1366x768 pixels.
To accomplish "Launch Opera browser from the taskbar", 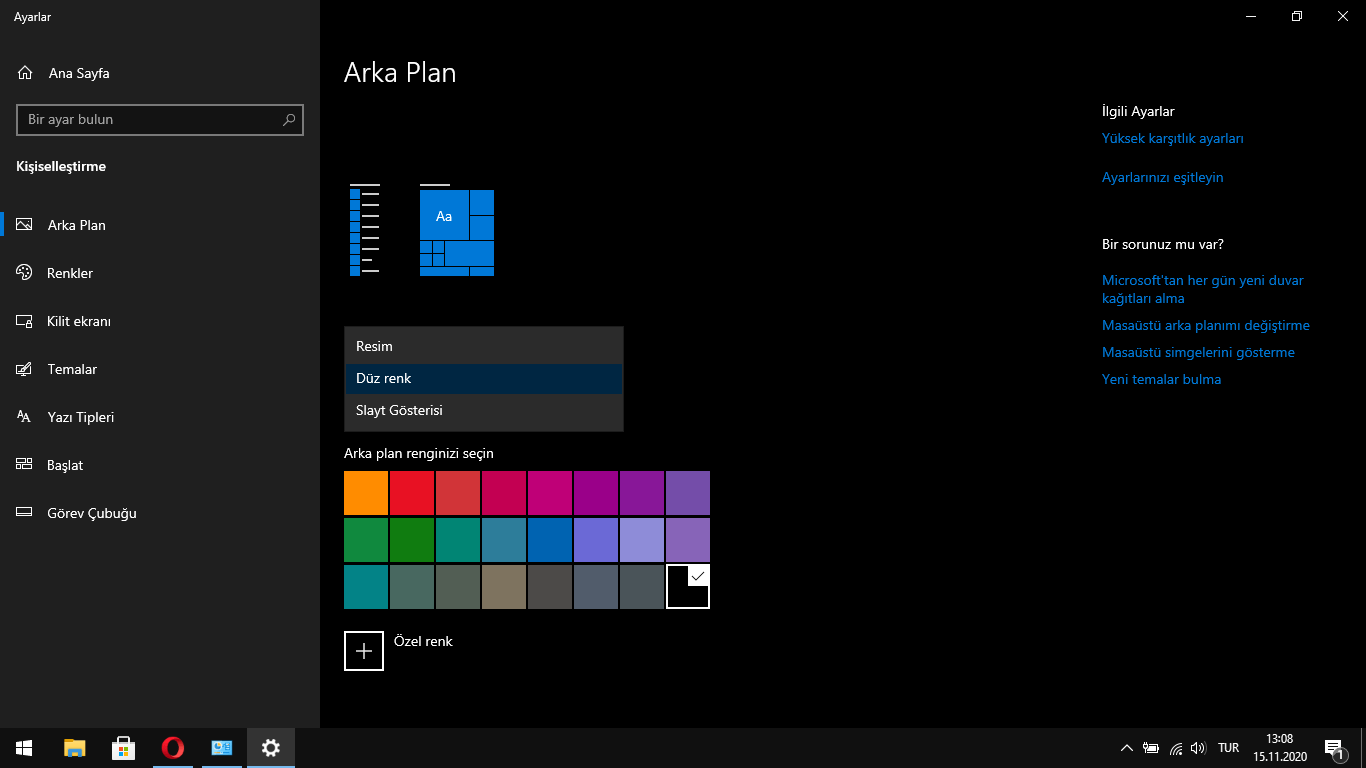I will [173, 747].
